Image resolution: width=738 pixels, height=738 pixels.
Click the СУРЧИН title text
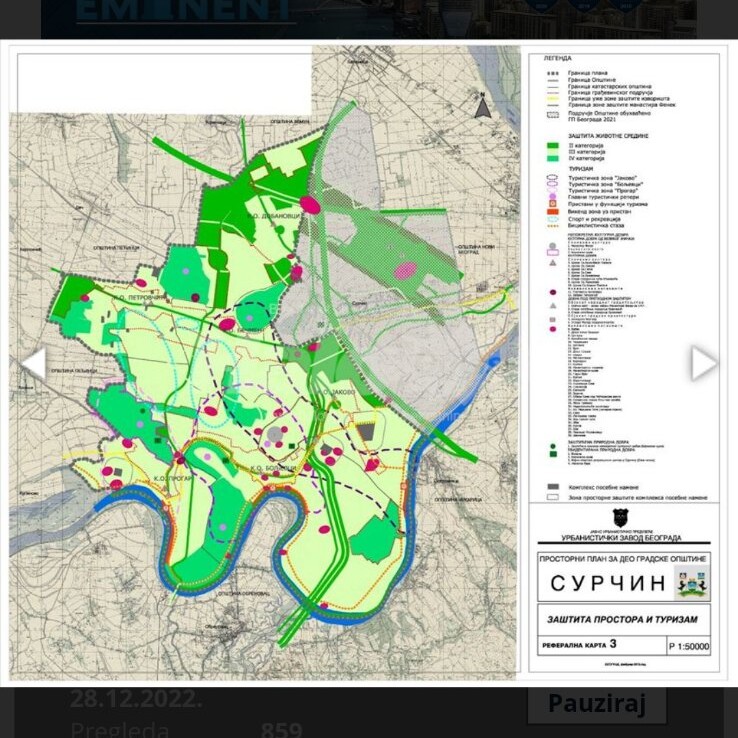click(x=608, y=583)
